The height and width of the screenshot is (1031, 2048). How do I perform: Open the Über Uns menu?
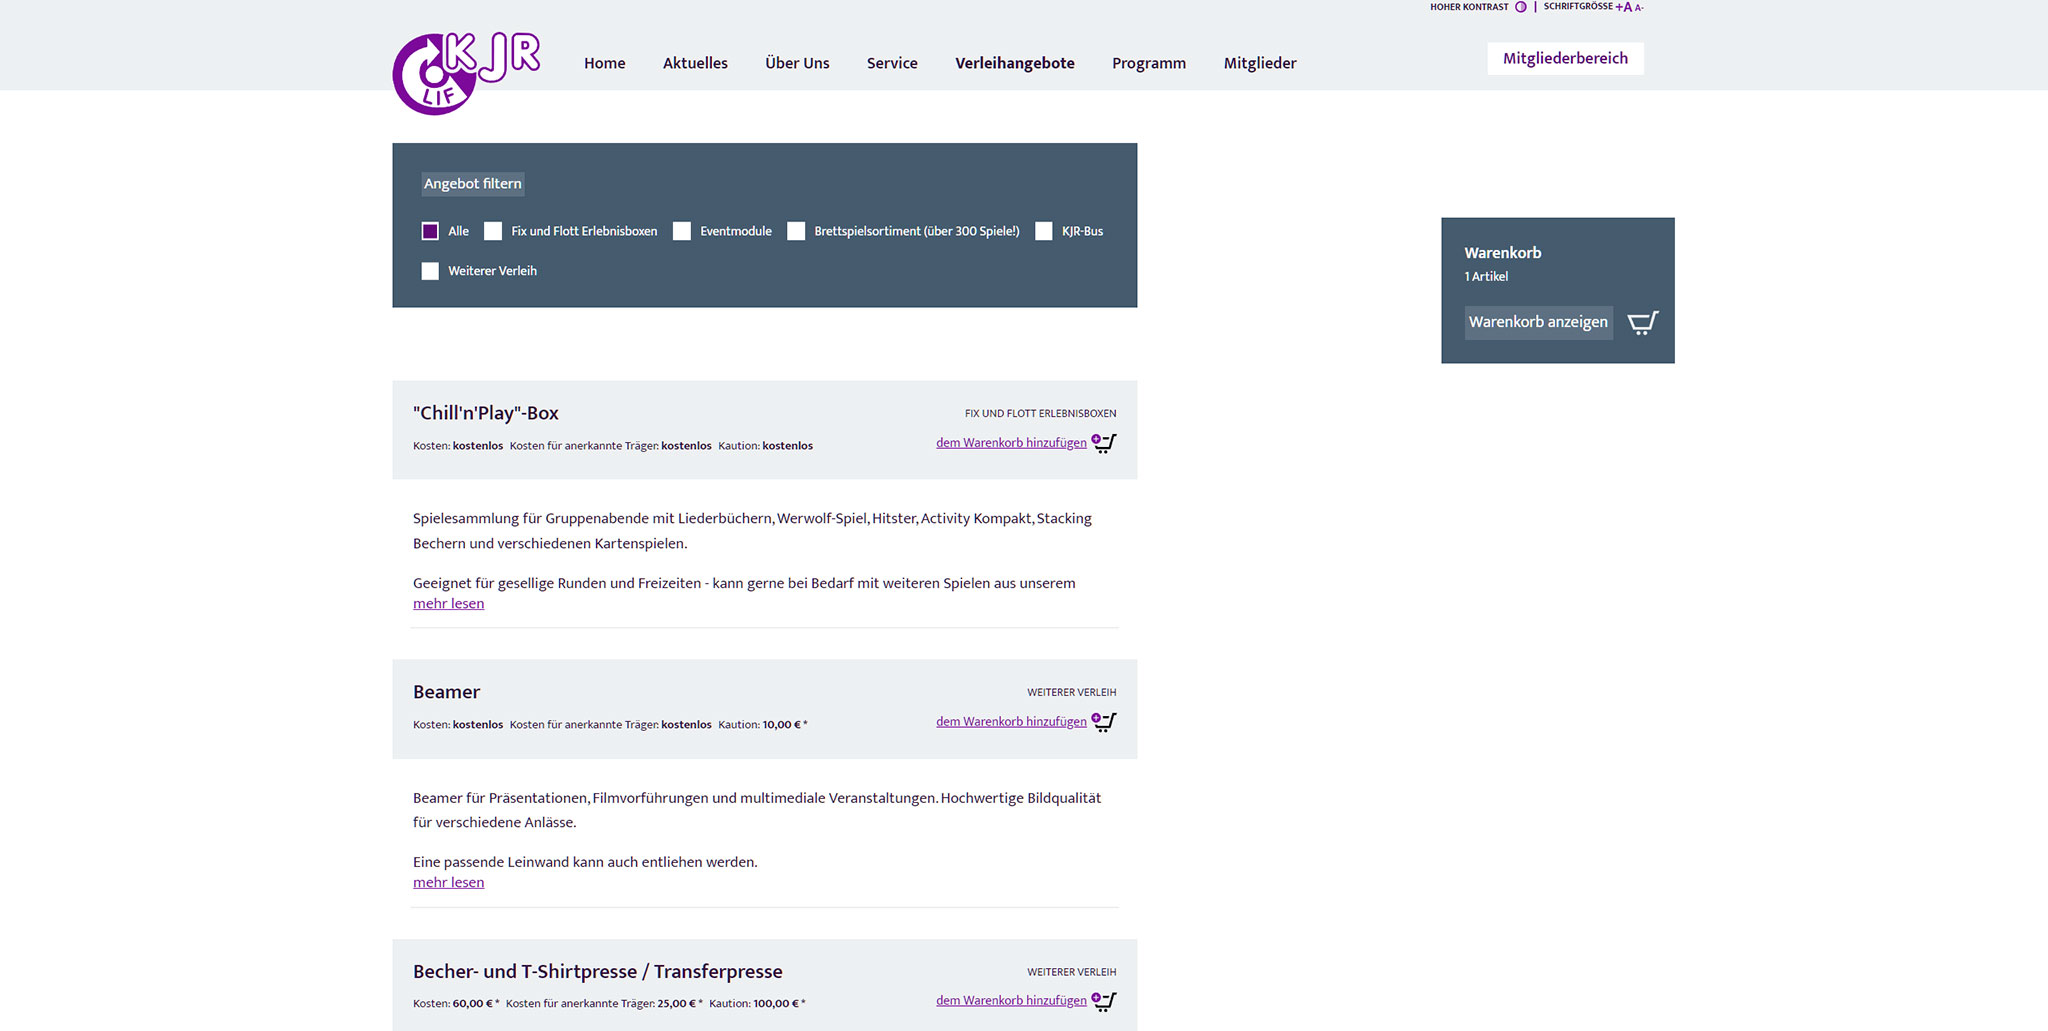797,63
